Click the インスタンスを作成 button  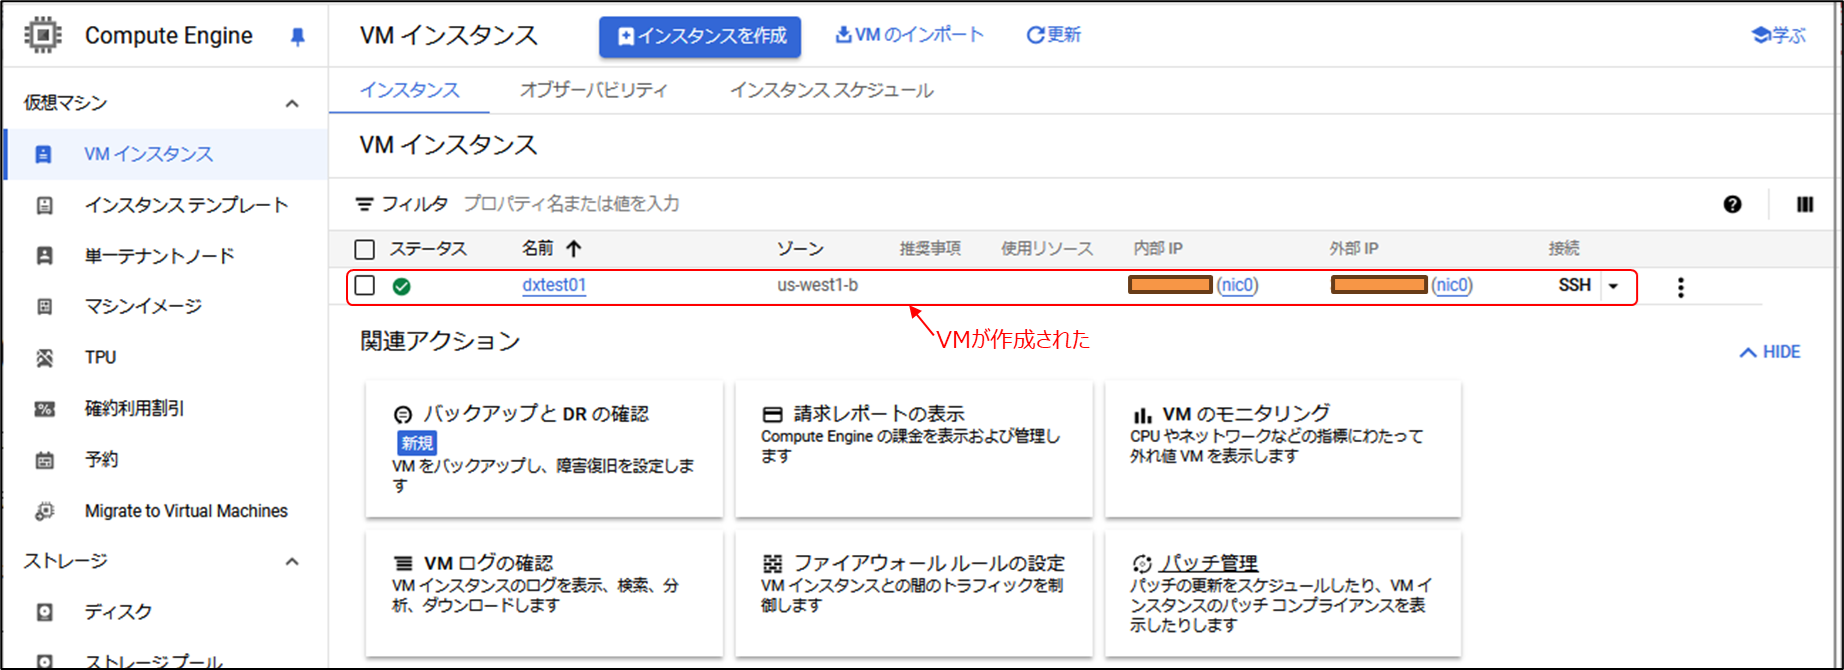point(700,37)
